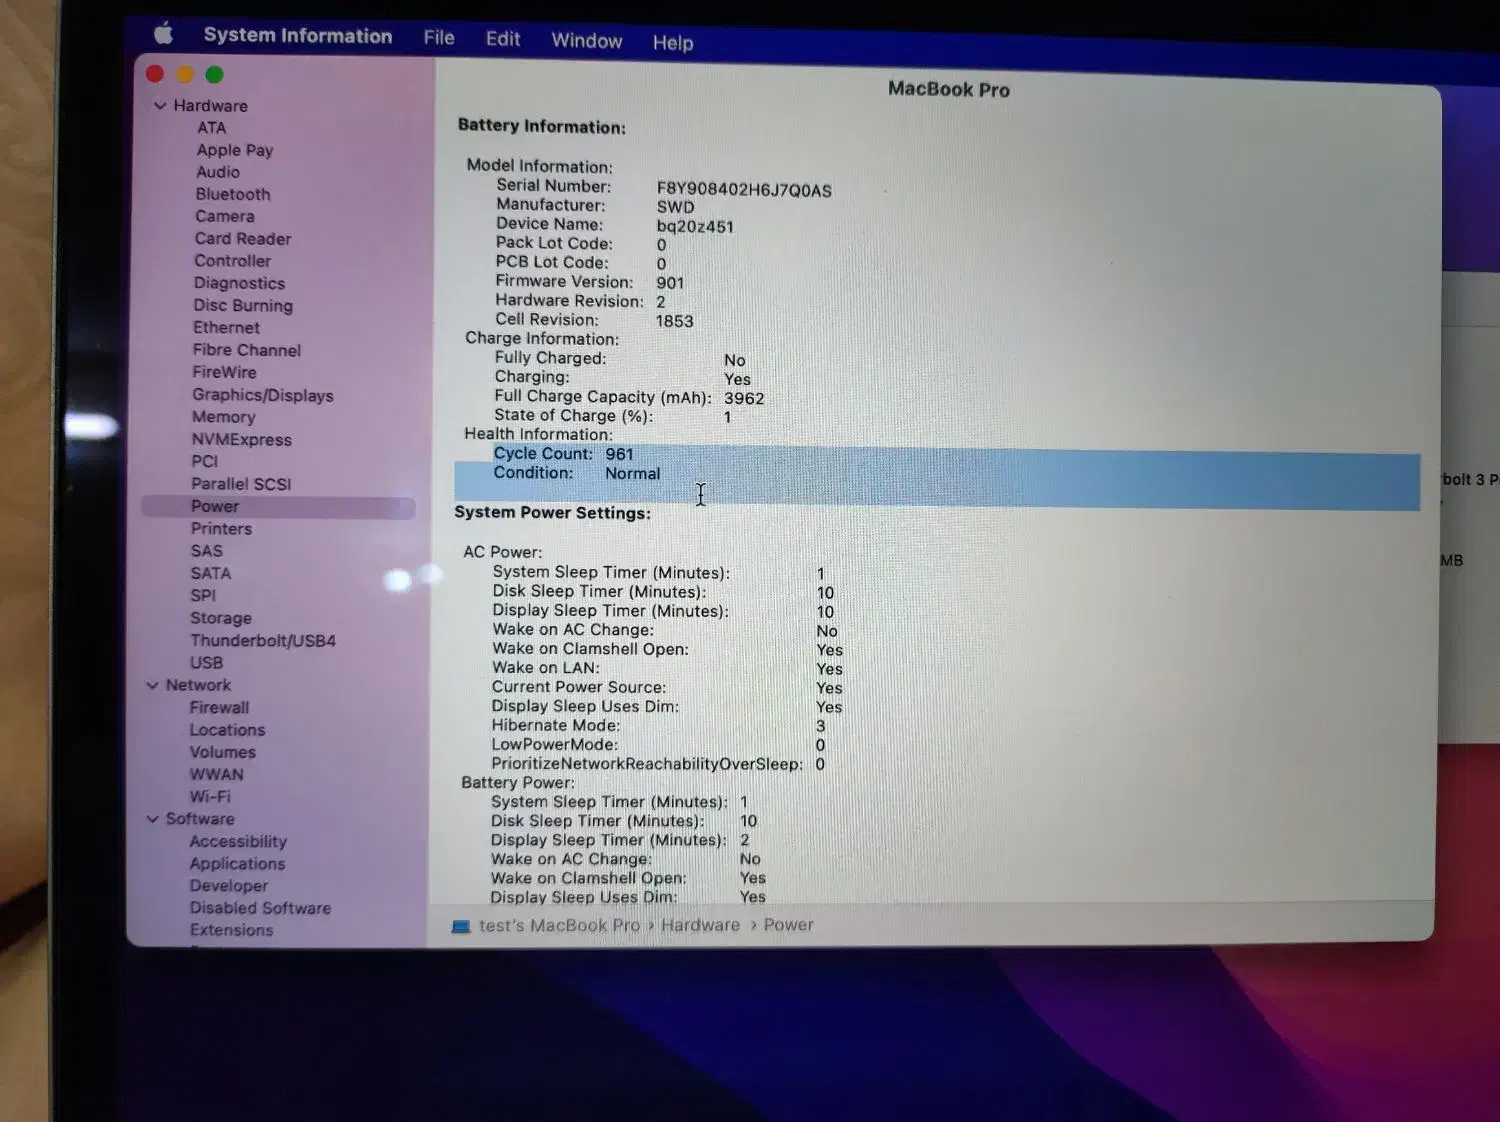Open the Edit menu

[x=503, y=39]
